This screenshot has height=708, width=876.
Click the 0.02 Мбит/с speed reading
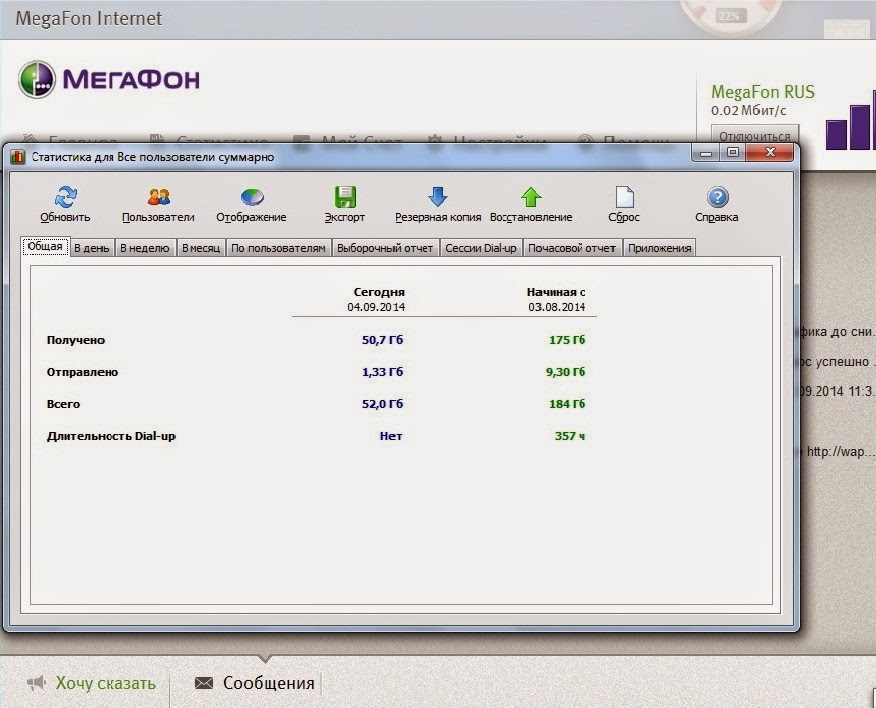coord(749,111)
